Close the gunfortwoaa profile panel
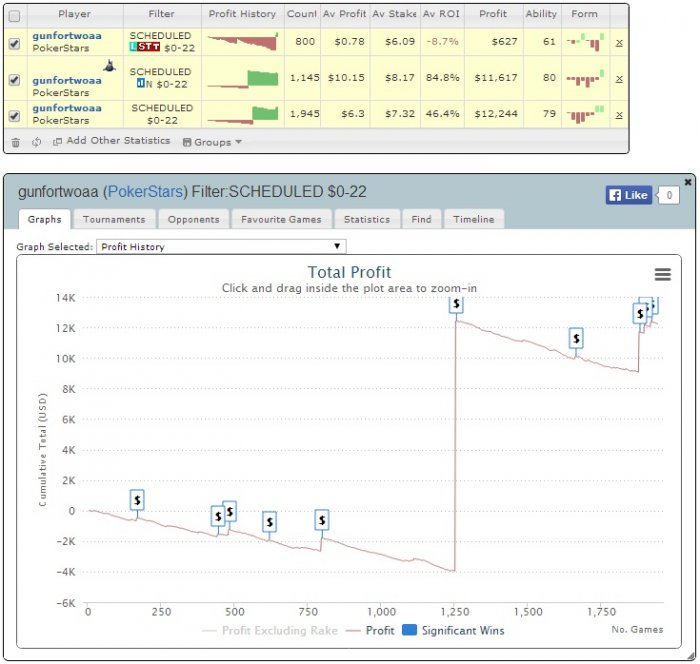The height and width of the screenshot is (664, 700). (x=688, y=182)
